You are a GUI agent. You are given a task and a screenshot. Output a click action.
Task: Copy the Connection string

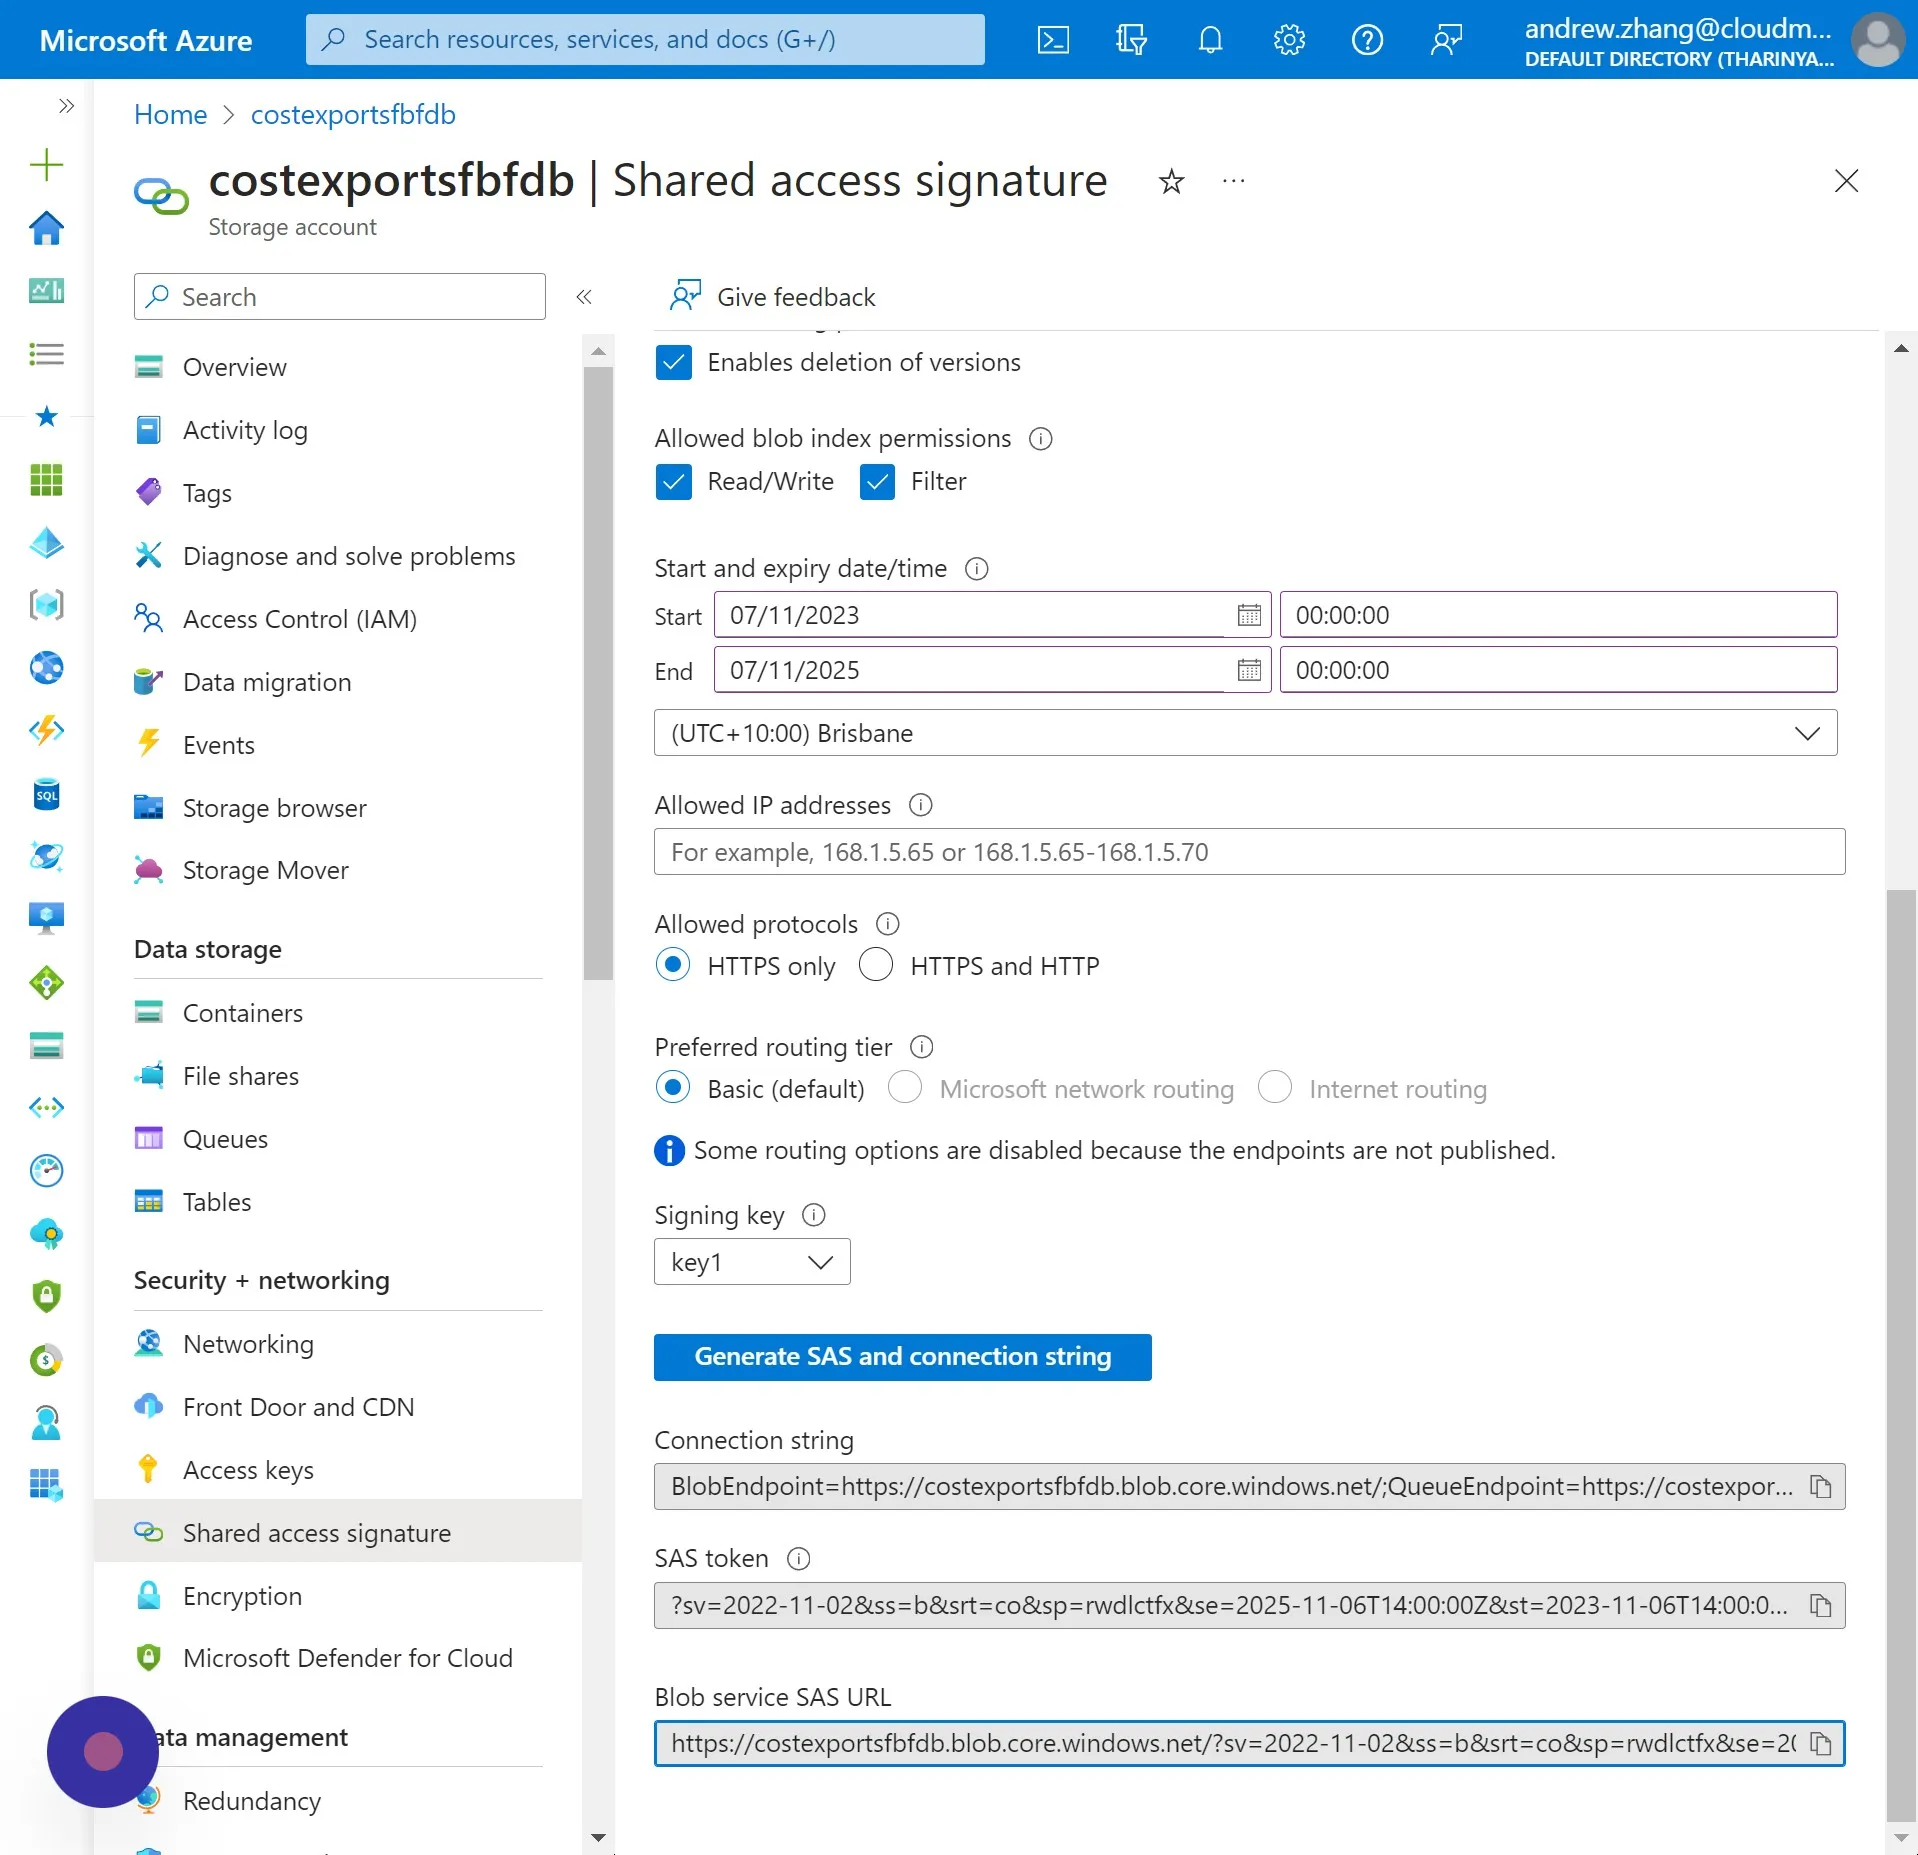[x=1820, y=1487]
